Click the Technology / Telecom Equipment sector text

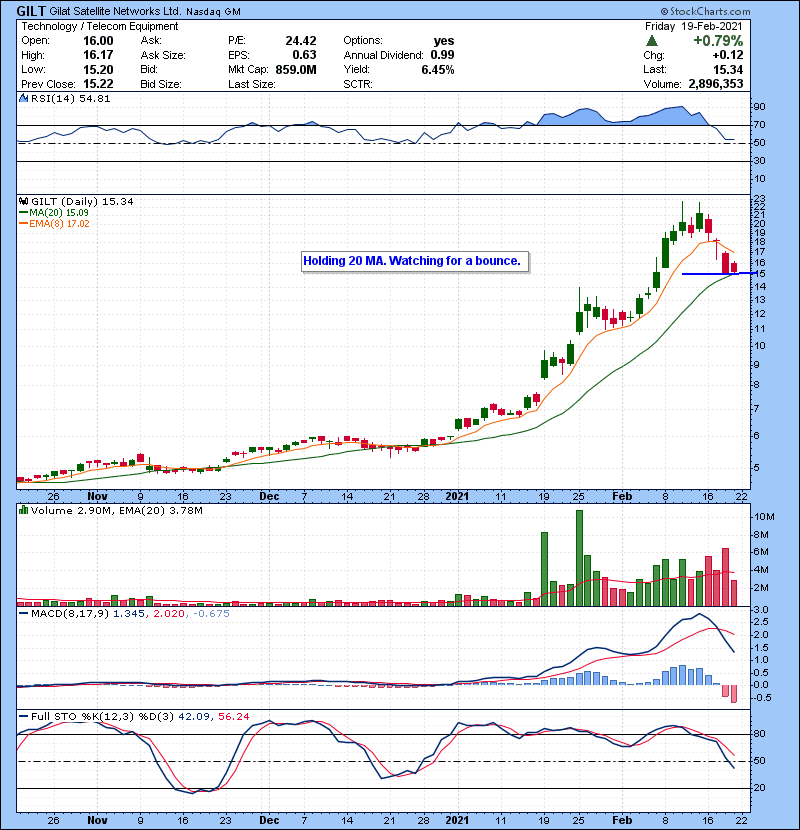pyautogui.click(x=100, y=26)
